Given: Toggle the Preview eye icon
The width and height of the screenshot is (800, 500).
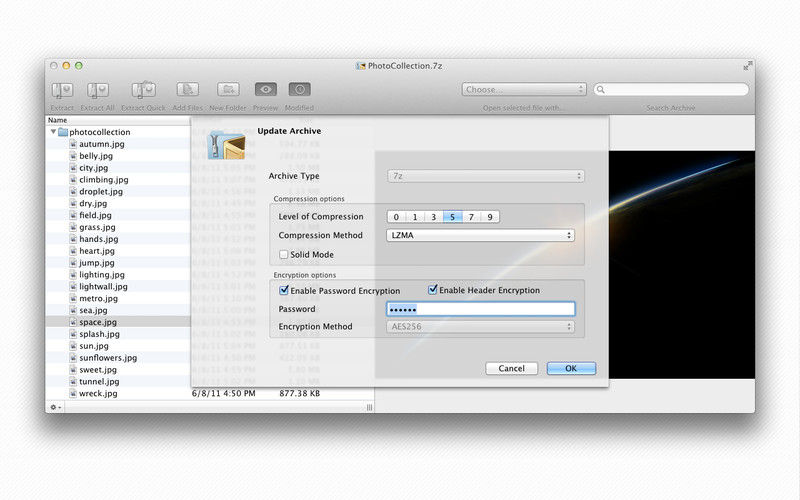Looking at the screenshot, I should pos(265,89).
